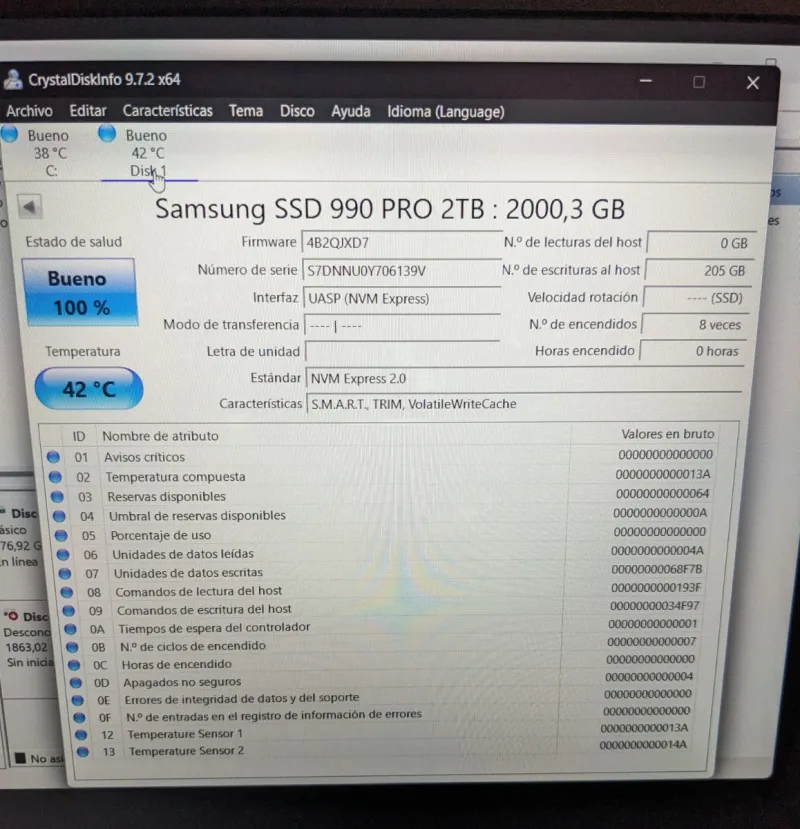Click the 42 °C temperature button

coord(89,389)
